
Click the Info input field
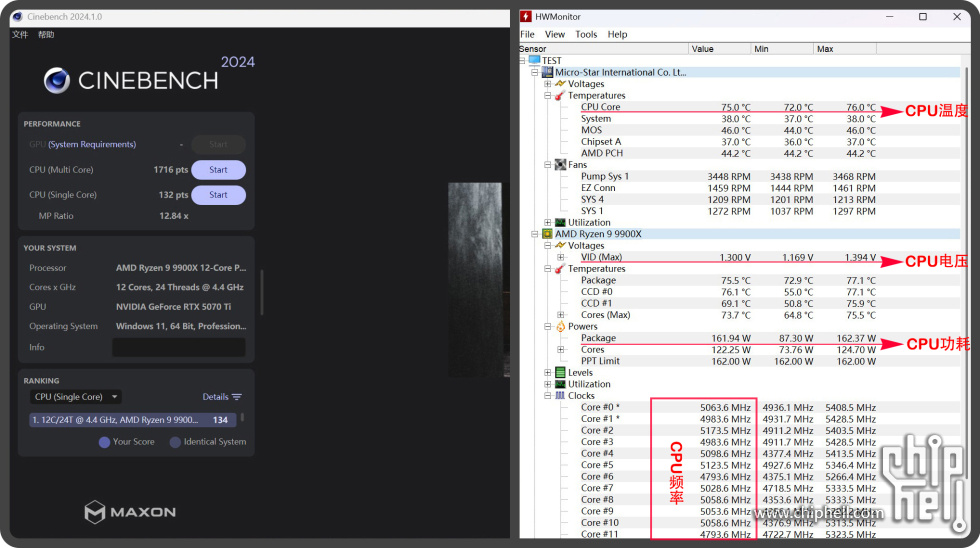pos(179,347)
